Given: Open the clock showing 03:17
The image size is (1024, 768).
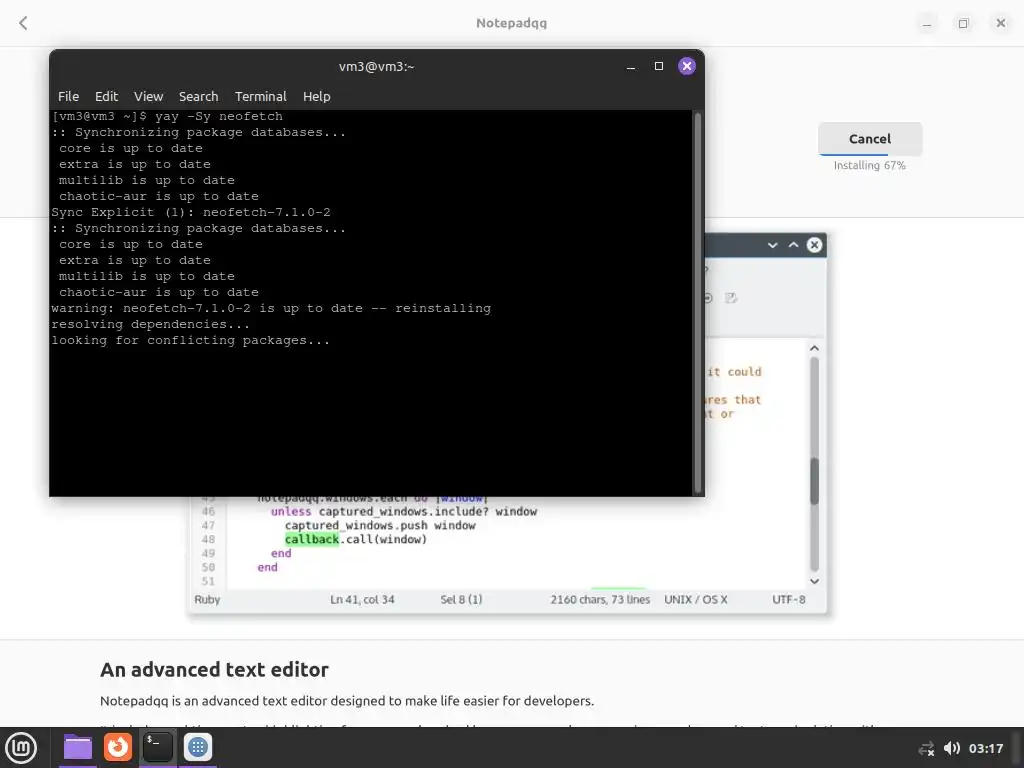Looking at the screenshot, I should pyautogui.click(x=985, y=748).
